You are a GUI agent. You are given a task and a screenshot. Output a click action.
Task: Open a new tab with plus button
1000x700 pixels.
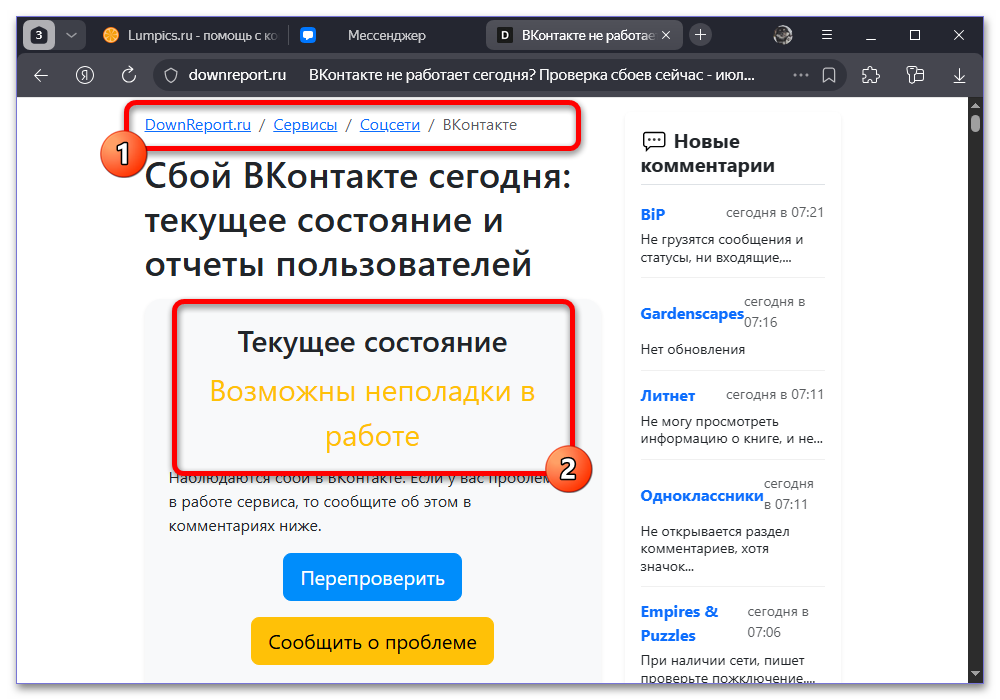coord(700,35)
